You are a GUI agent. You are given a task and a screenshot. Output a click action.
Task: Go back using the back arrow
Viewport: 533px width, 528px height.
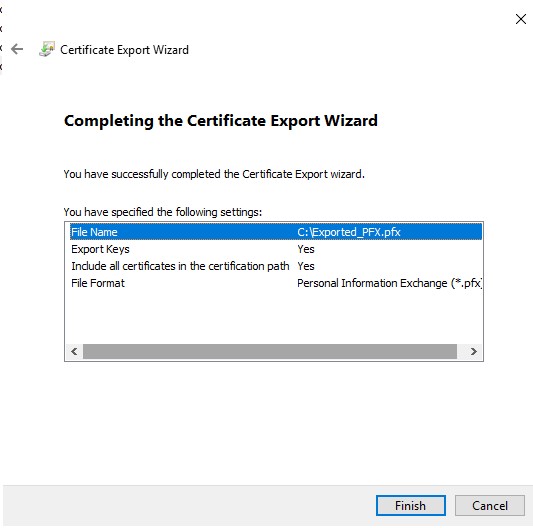coord(17,49)
